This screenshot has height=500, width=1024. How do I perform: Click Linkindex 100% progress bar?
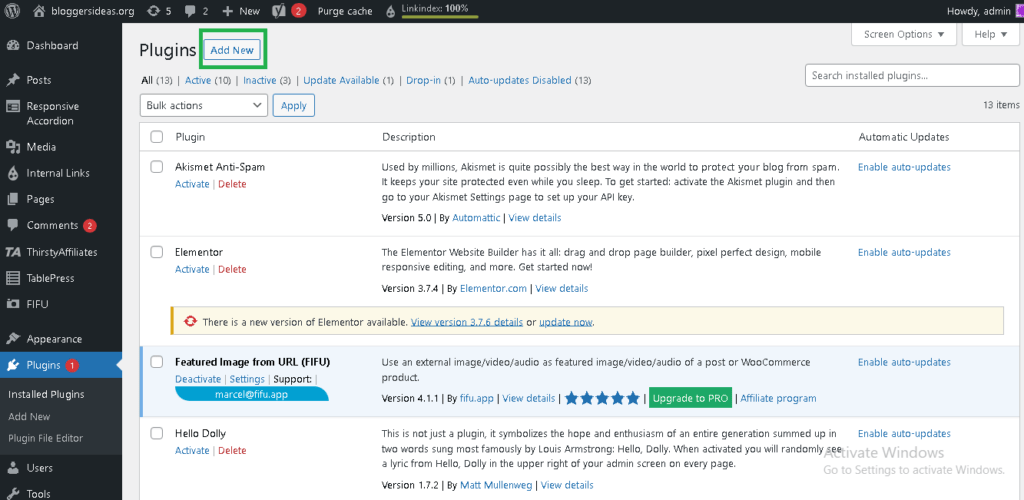click(440, 16)
